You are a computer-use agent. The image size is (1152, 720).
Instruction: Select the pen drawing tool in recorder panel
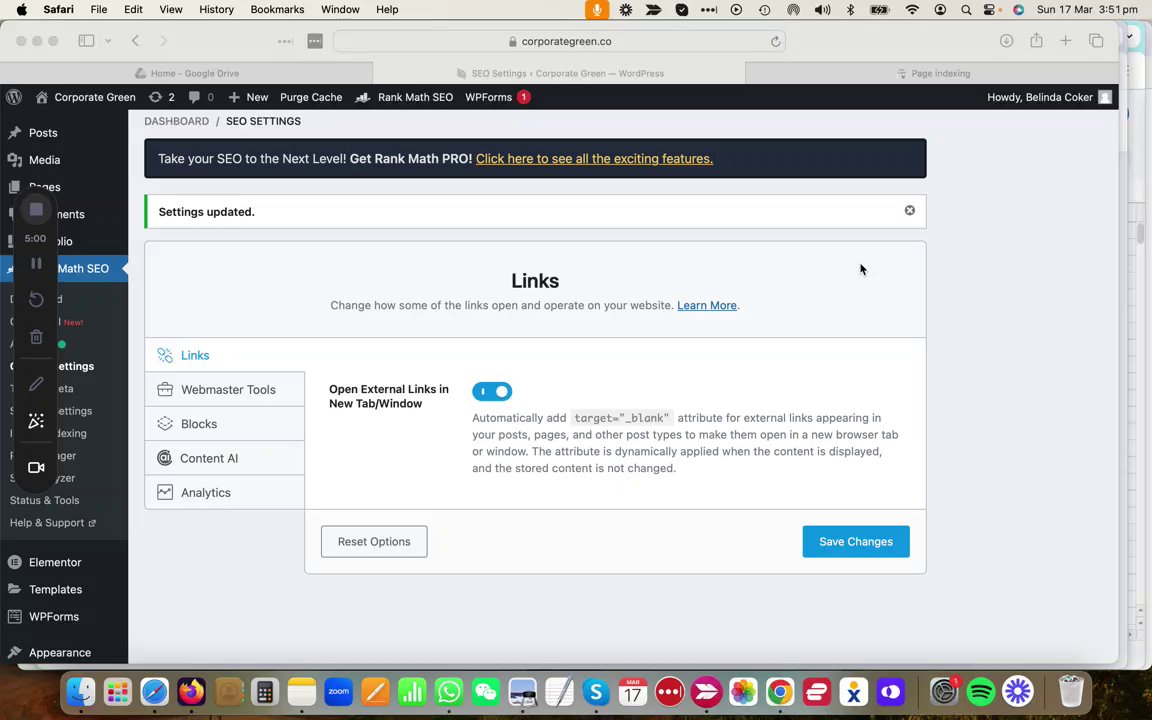(36, 384)
